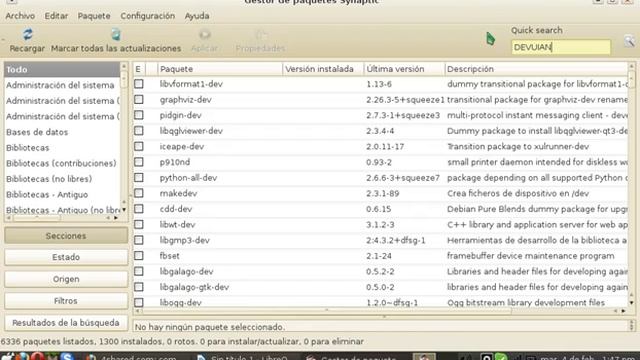Toggle the python-all-dev checkbox
640x360 pixels.
pyautogui.click(x=139, y=178)
